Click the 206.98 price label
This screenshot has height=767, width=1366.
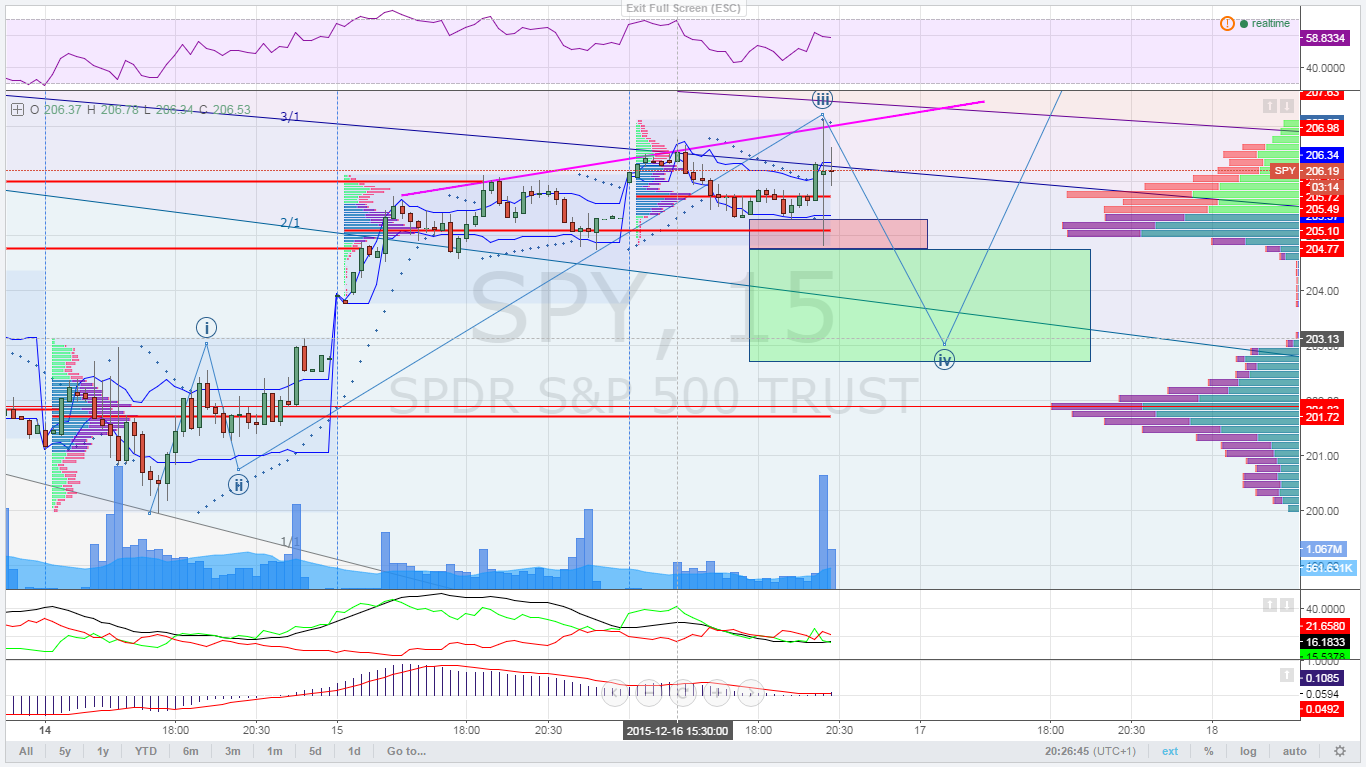coord(1321,128)
